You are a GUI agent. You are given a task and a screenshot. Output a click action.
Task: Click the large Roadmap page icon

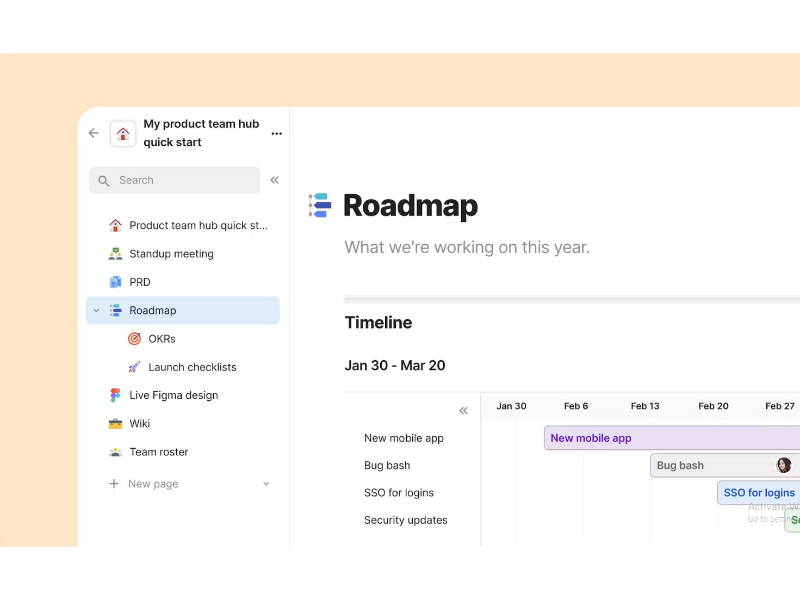[x=320, y=205]
